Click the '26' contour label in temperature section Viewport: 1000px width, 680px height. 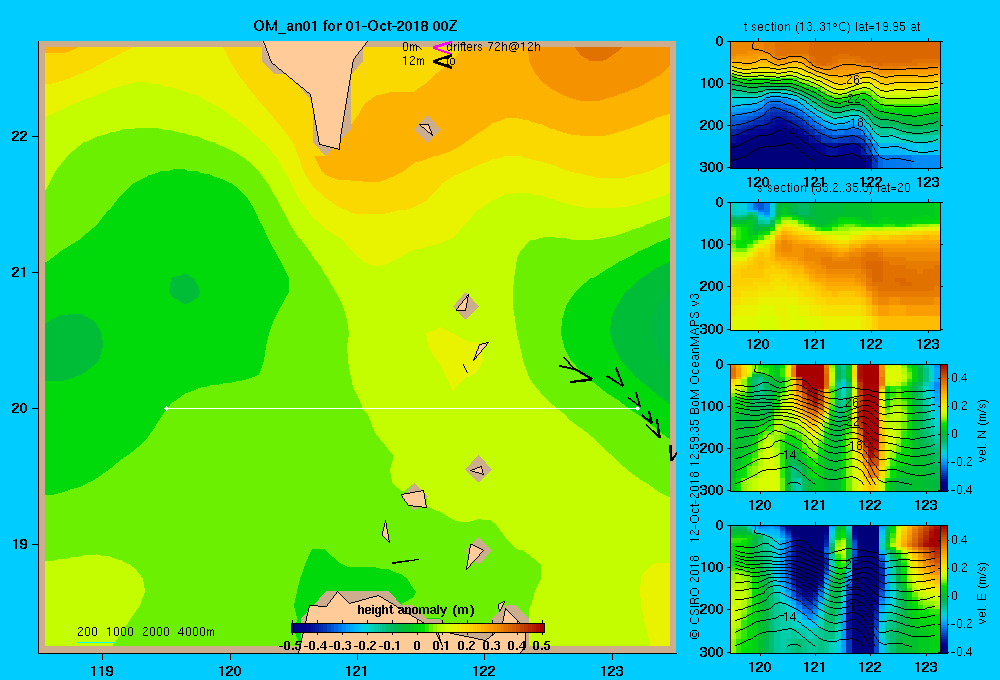coord(853,80)
